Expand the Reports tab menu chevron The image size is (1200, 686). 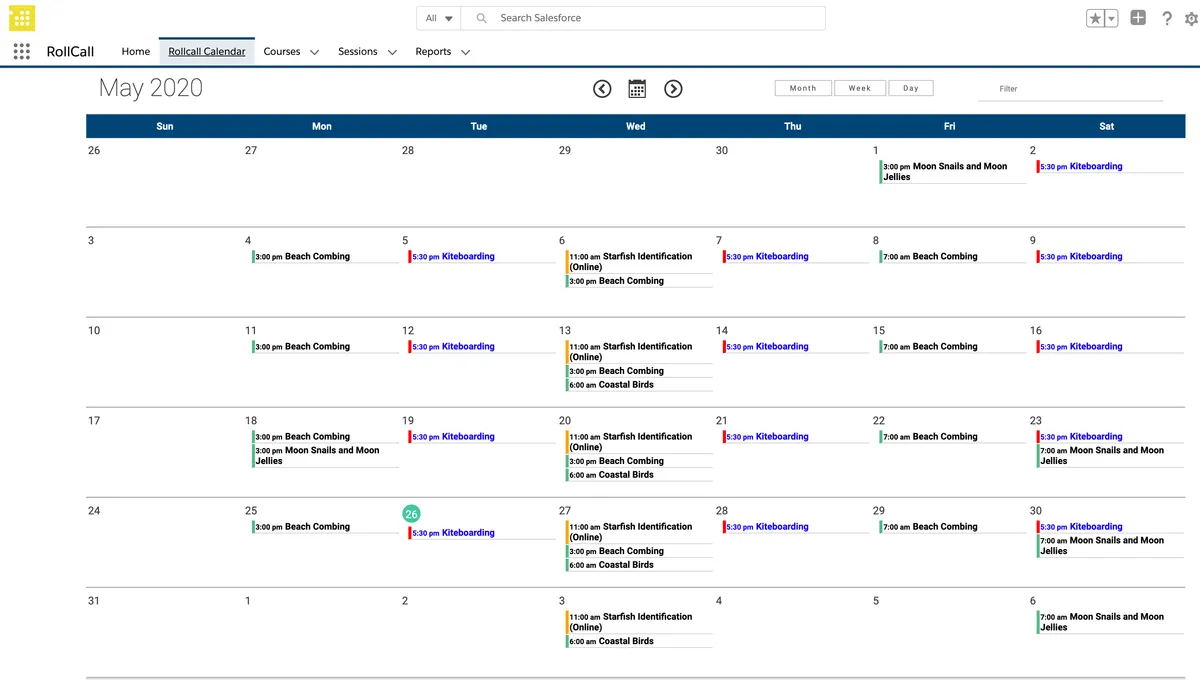click(465, 52)
